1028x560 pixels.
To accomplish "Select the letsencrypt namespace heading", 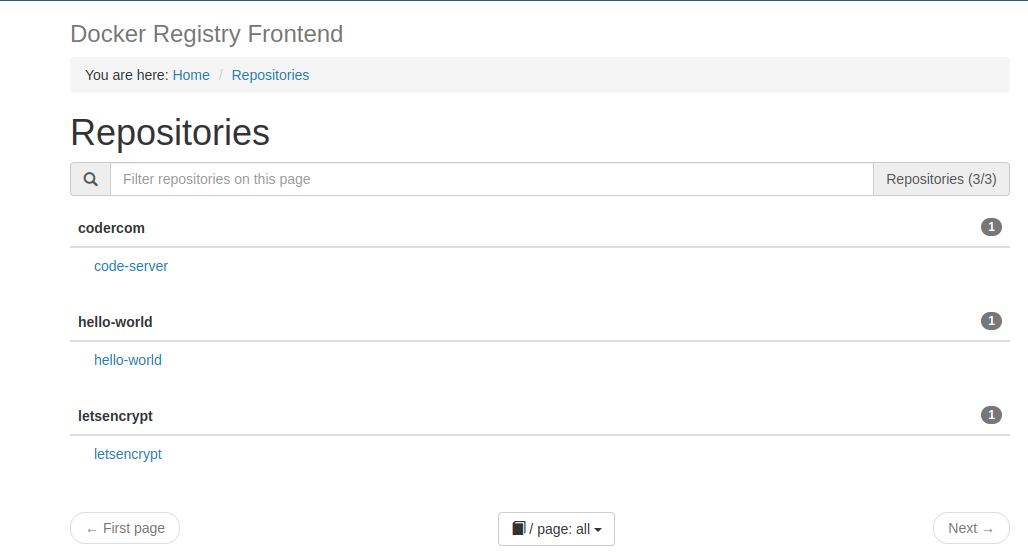I will tap(115, 416).
